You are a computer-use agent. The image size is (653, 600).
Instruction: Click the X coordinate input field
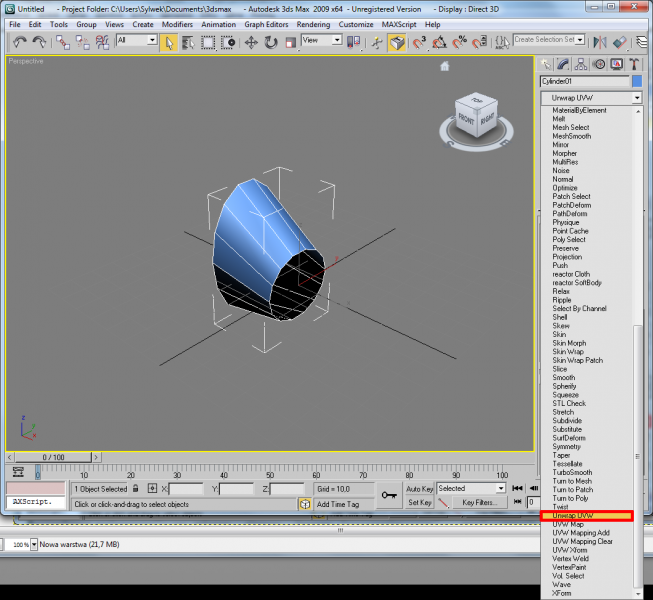[x=186, y=489]
